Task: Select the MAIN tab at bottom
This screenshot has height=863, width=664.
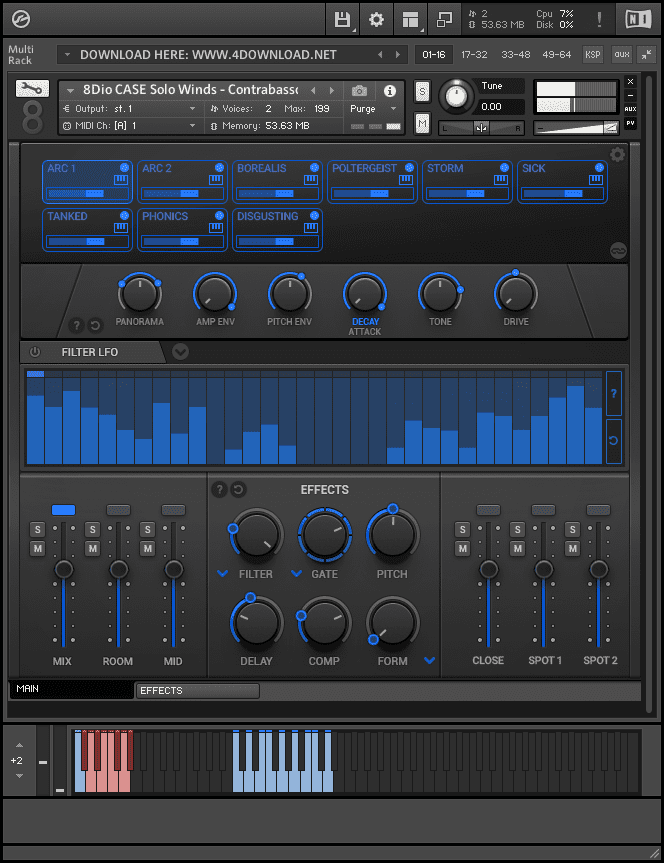Action: click(x=72, y=689)
